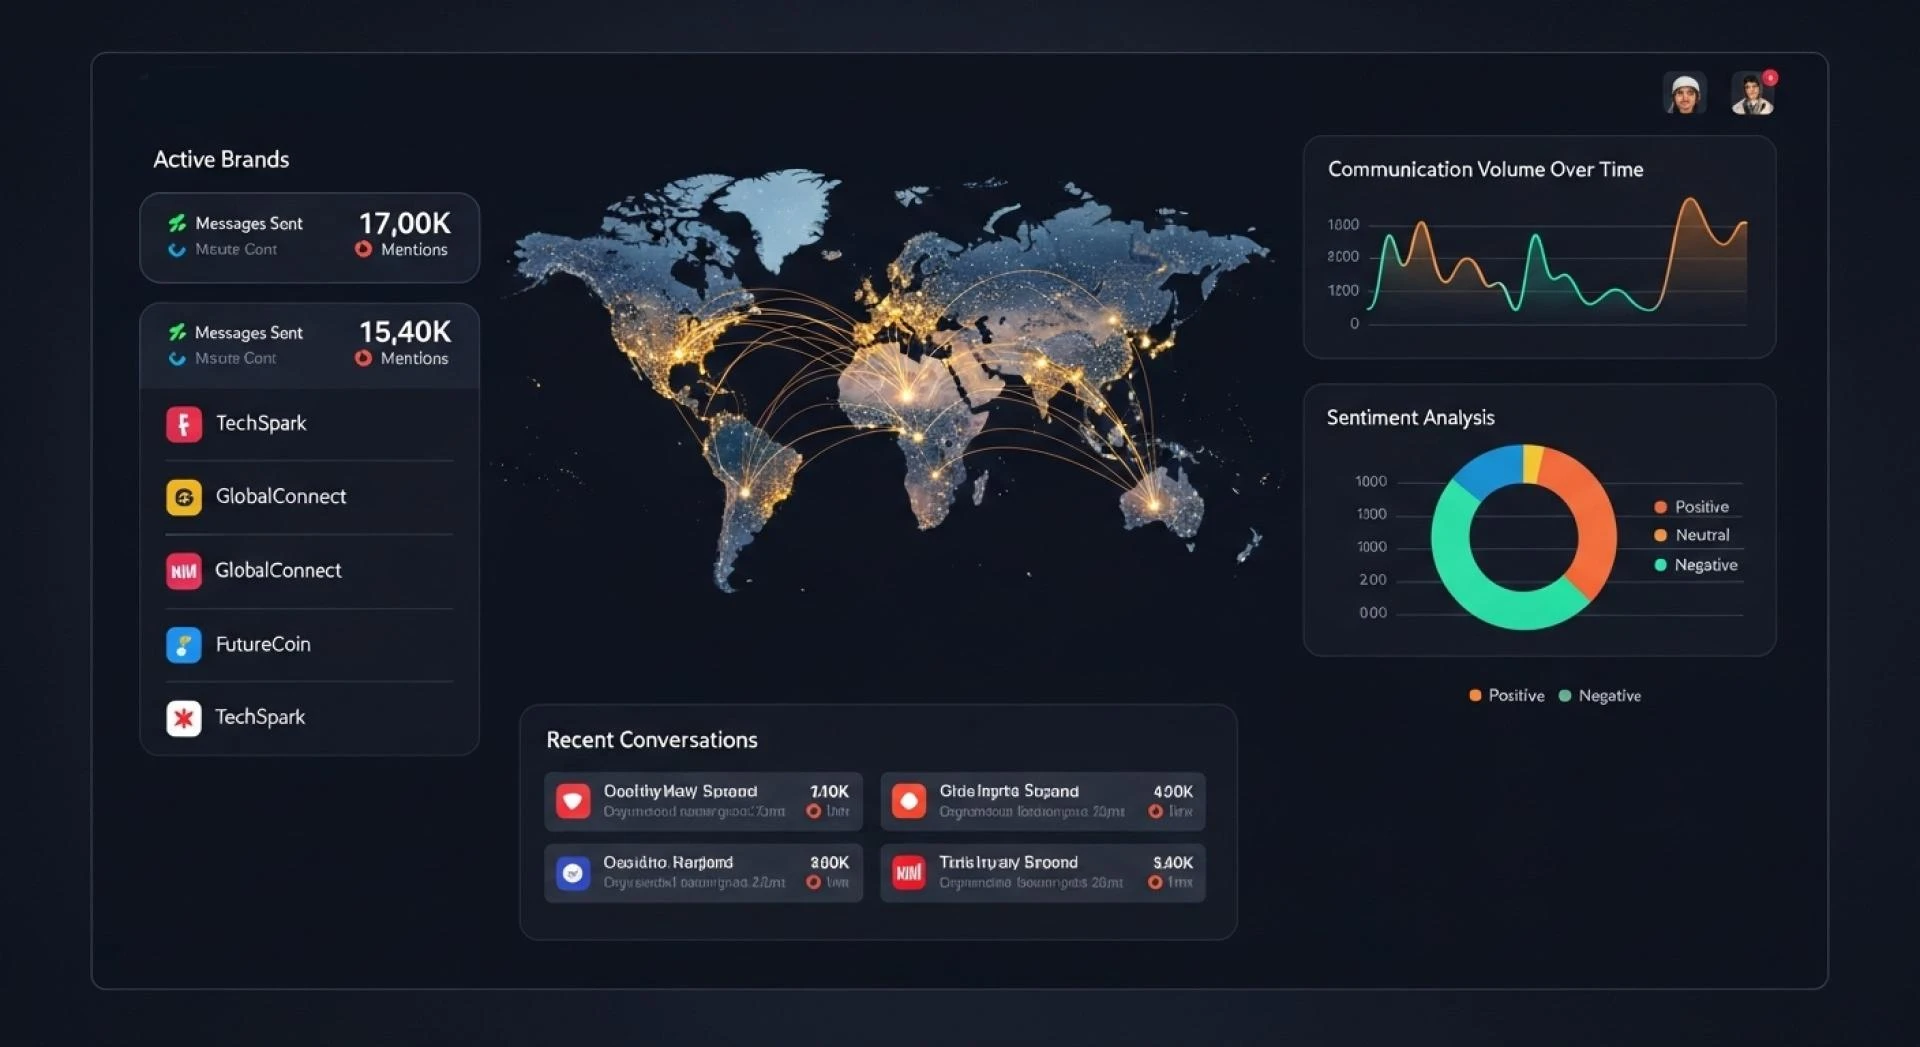Open the Recent Conversations section

(x=651, y=740)
